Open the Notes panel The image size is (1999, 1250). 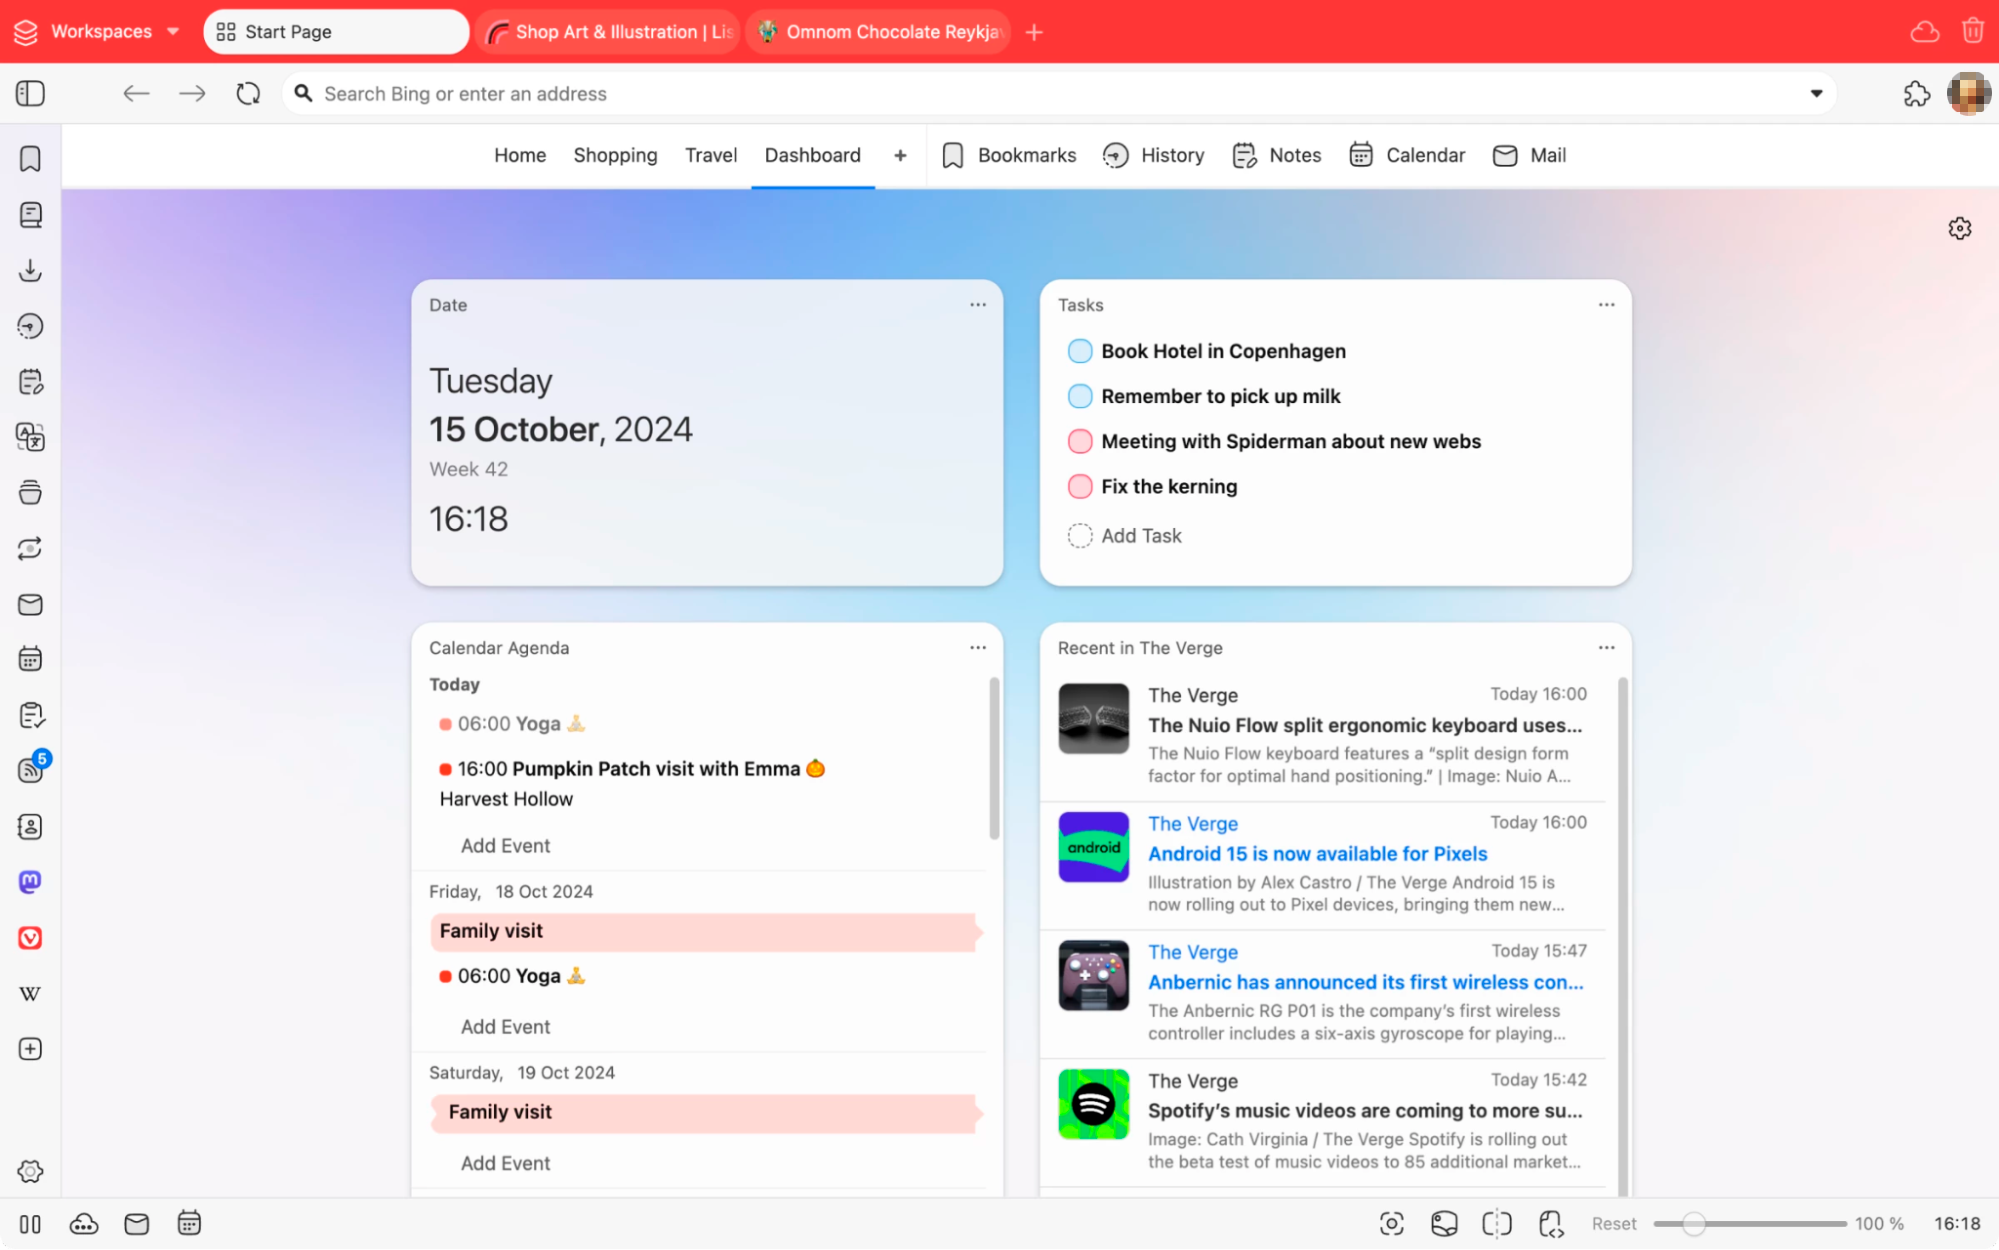coord(1292,154)
